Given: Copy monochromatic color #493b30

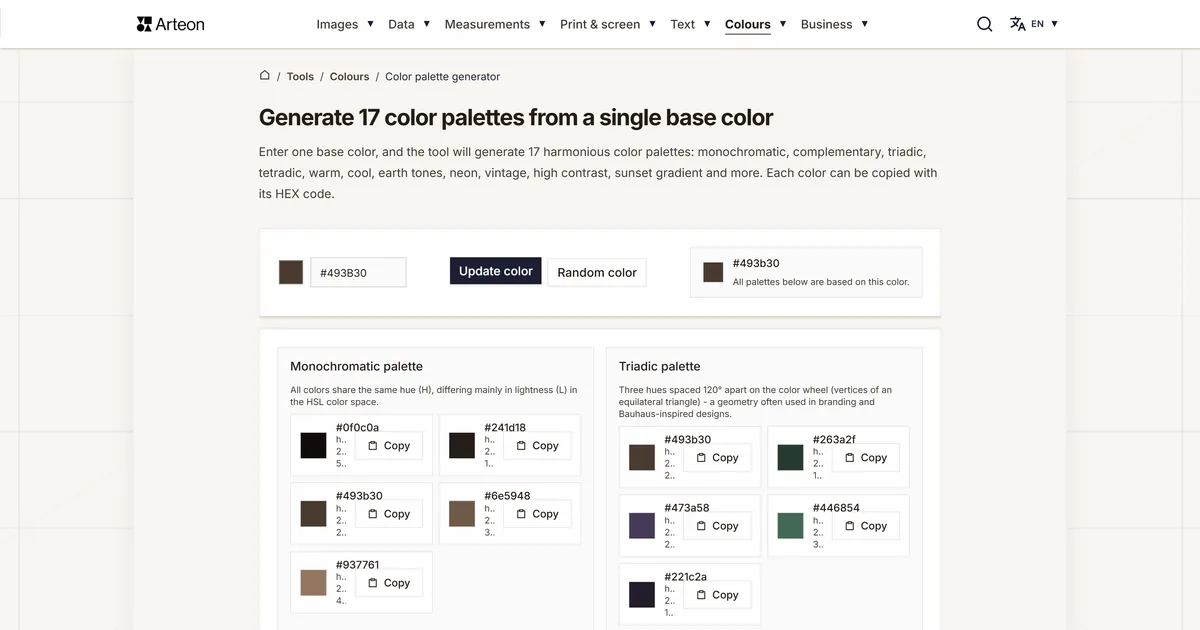Looking at the screenshot, I should [x=389, y=514].
